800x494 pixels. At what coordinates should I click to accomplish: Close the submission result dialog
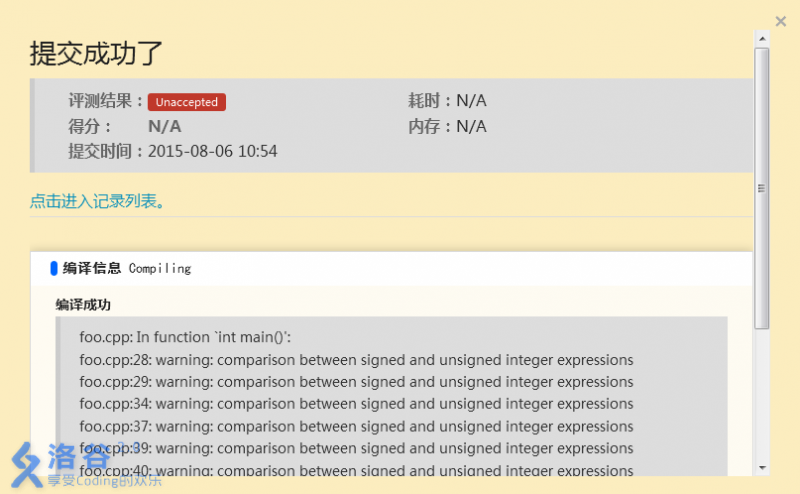pos(781,21)
